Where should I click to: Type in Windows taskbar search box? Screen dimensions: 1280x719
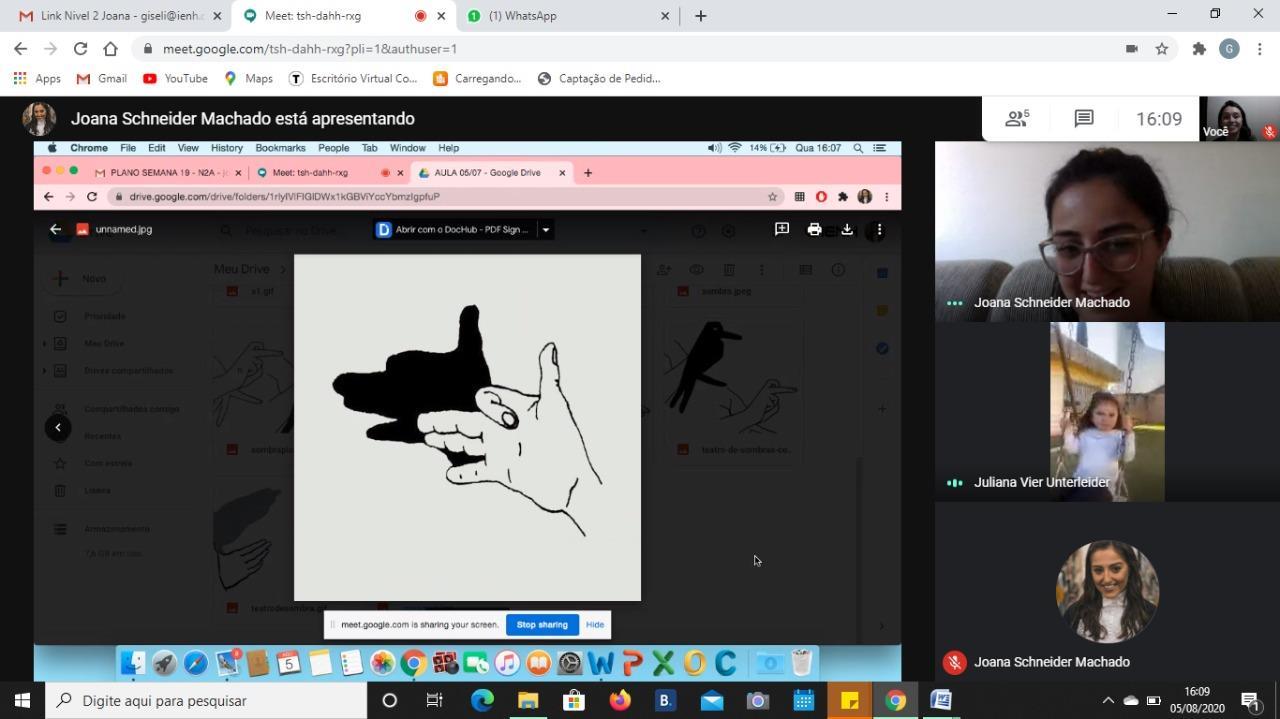(210, 700)
